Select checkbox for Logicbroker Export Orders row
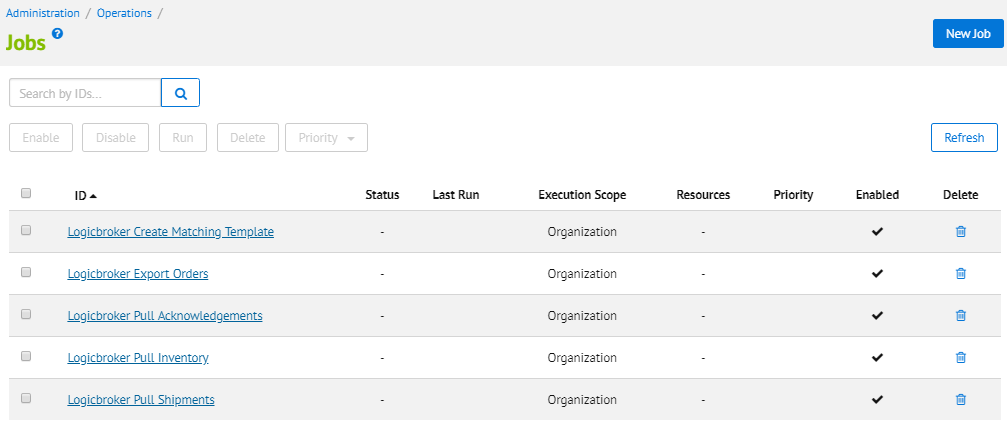 coord(26,272)
